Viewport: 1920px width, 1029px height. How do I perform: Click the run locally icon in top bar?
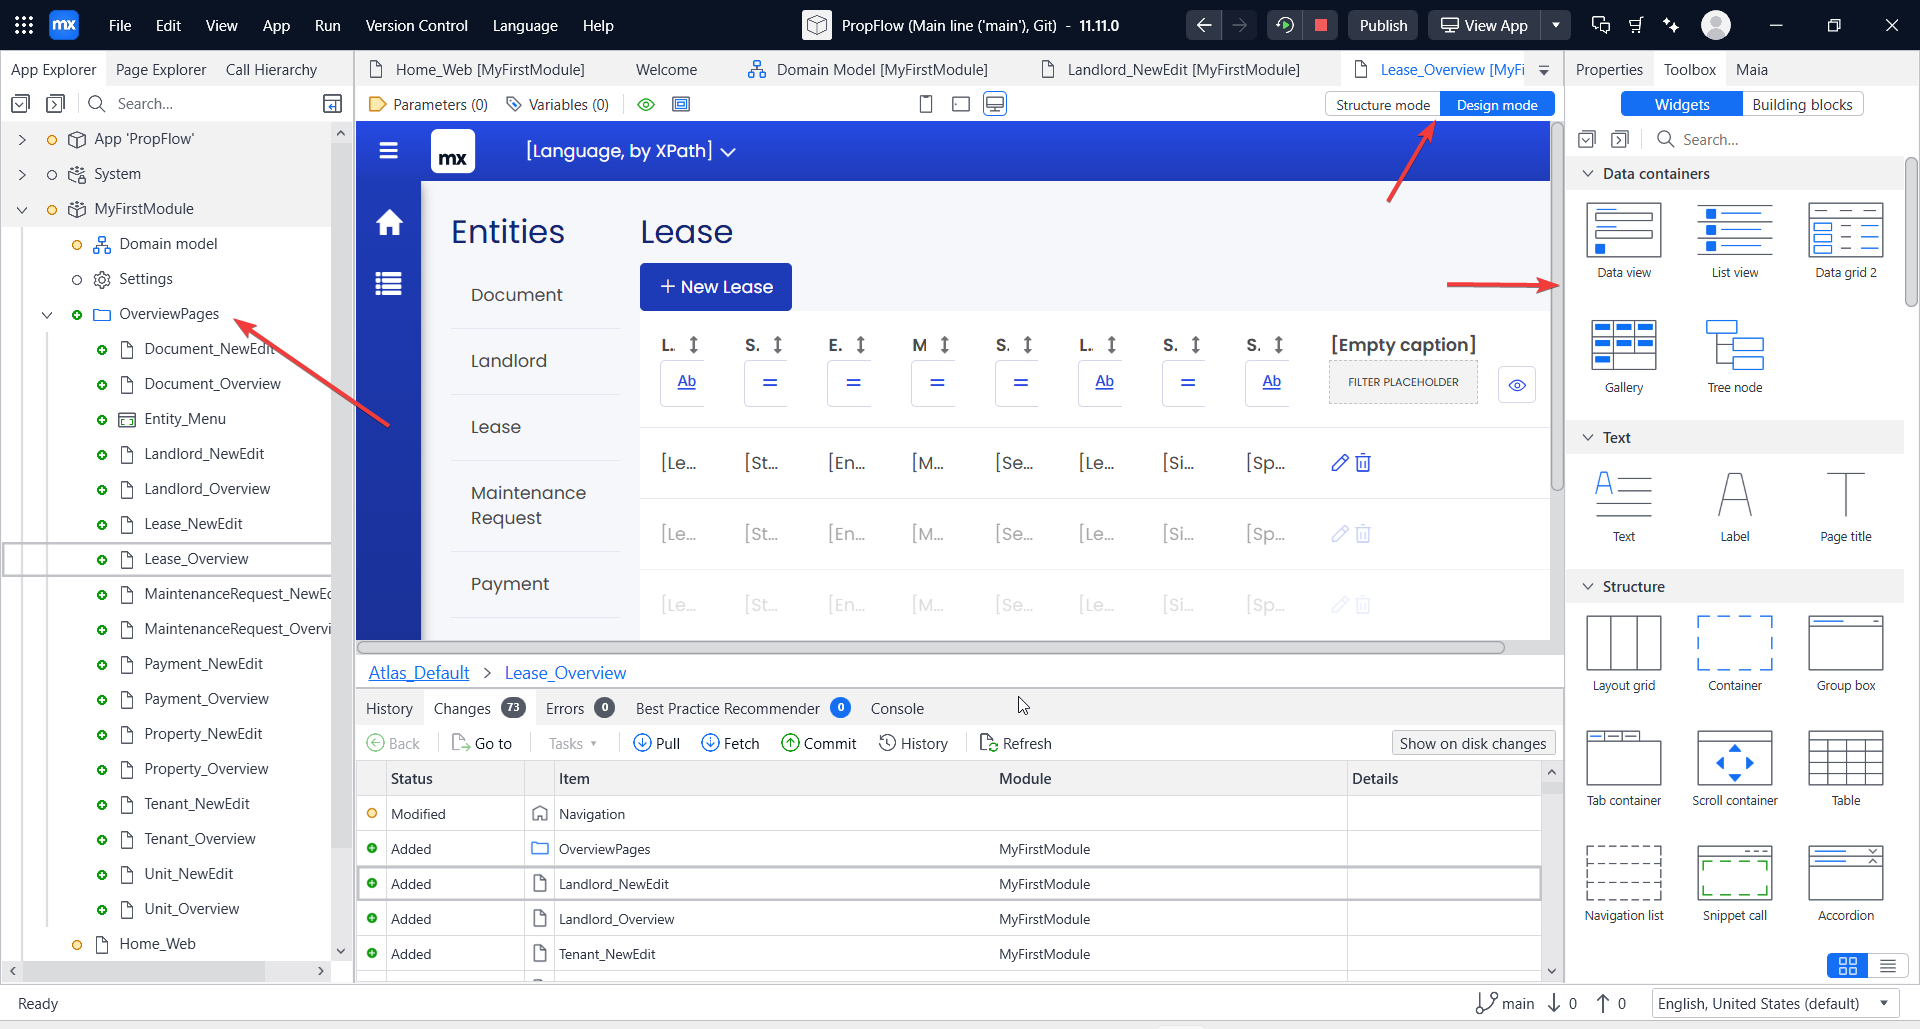coord(1285,25)
